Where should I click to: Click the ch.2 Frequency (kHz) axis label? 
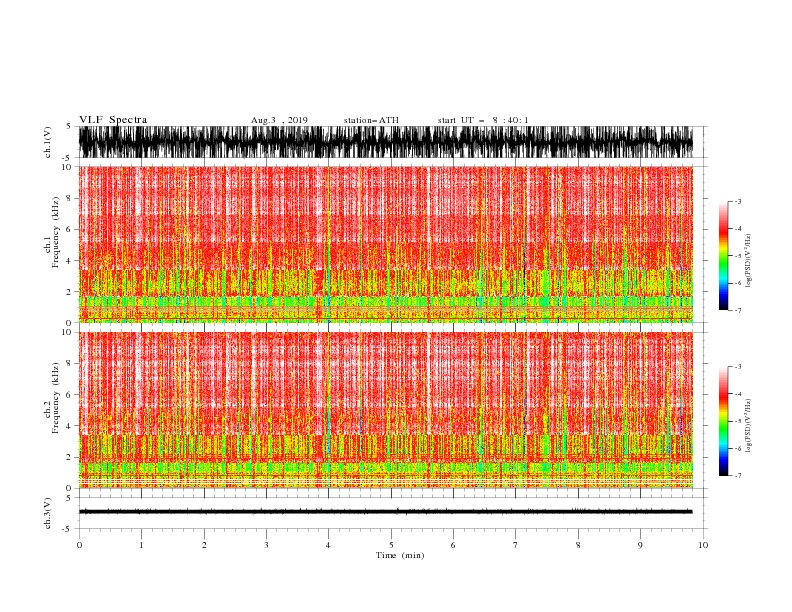[52, 397]
